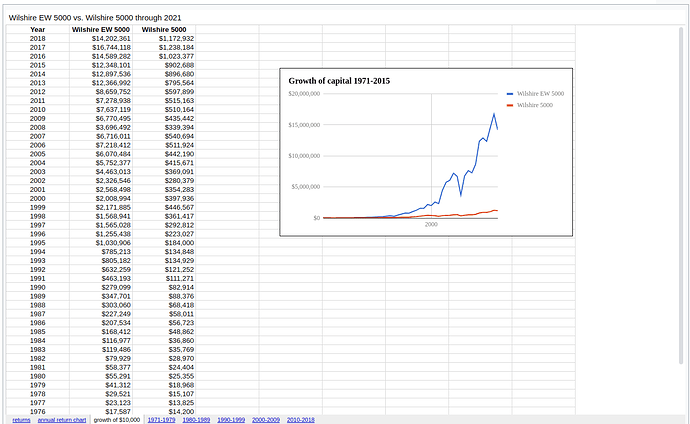
Task: Go to the 1980-1989 sheet
Action: point(197,420)
